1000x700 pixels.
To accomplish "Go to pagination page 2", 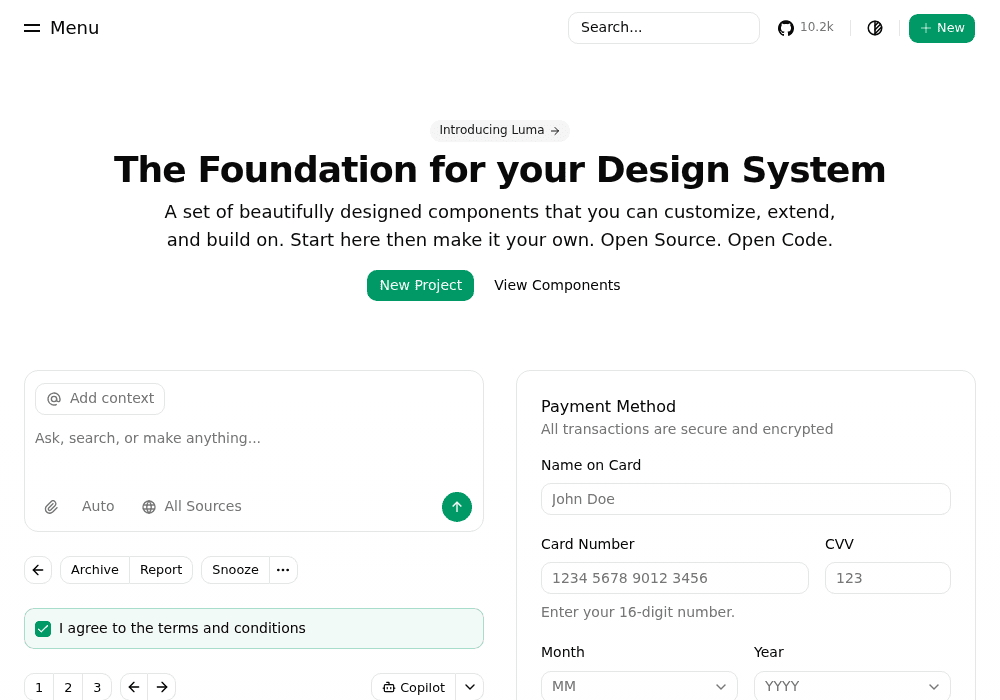I will 68,687.
